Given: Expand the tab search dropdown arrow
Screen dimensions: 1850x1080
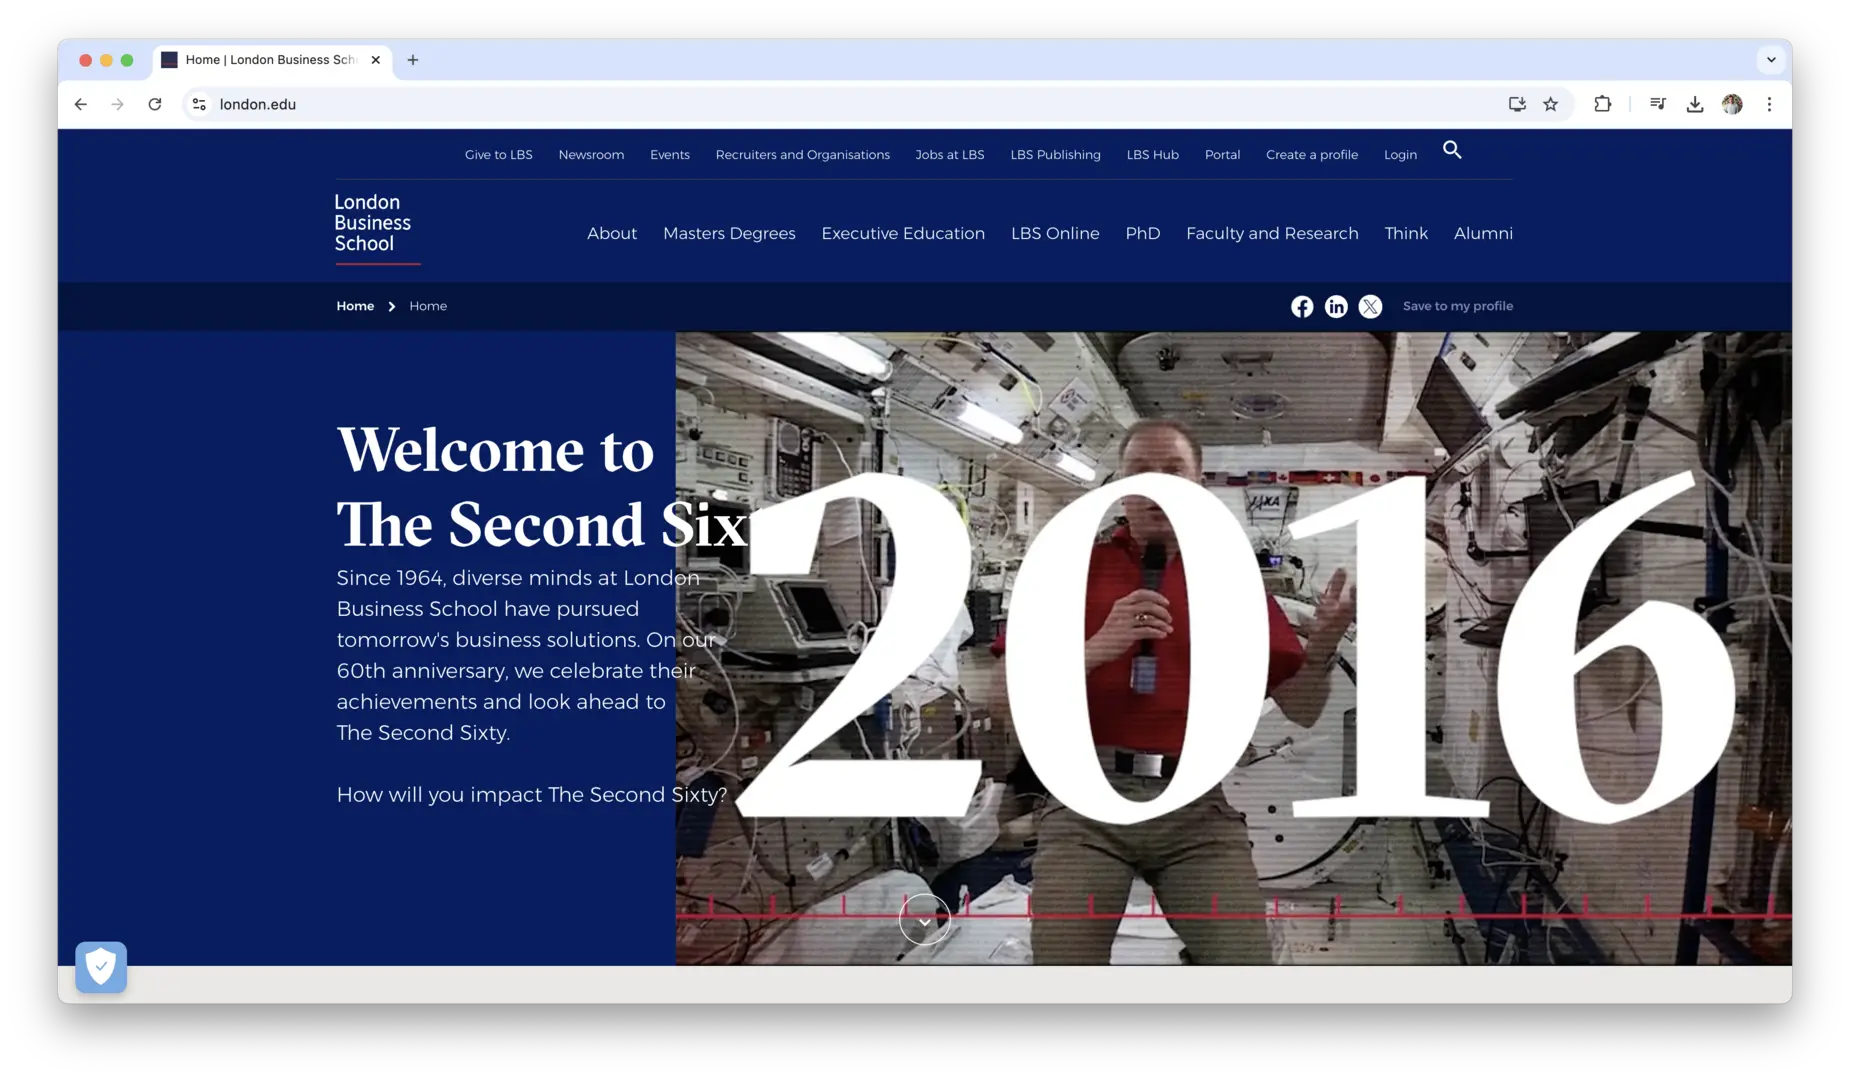Looking at the screenshot, I should click(x=1771, y=60).
